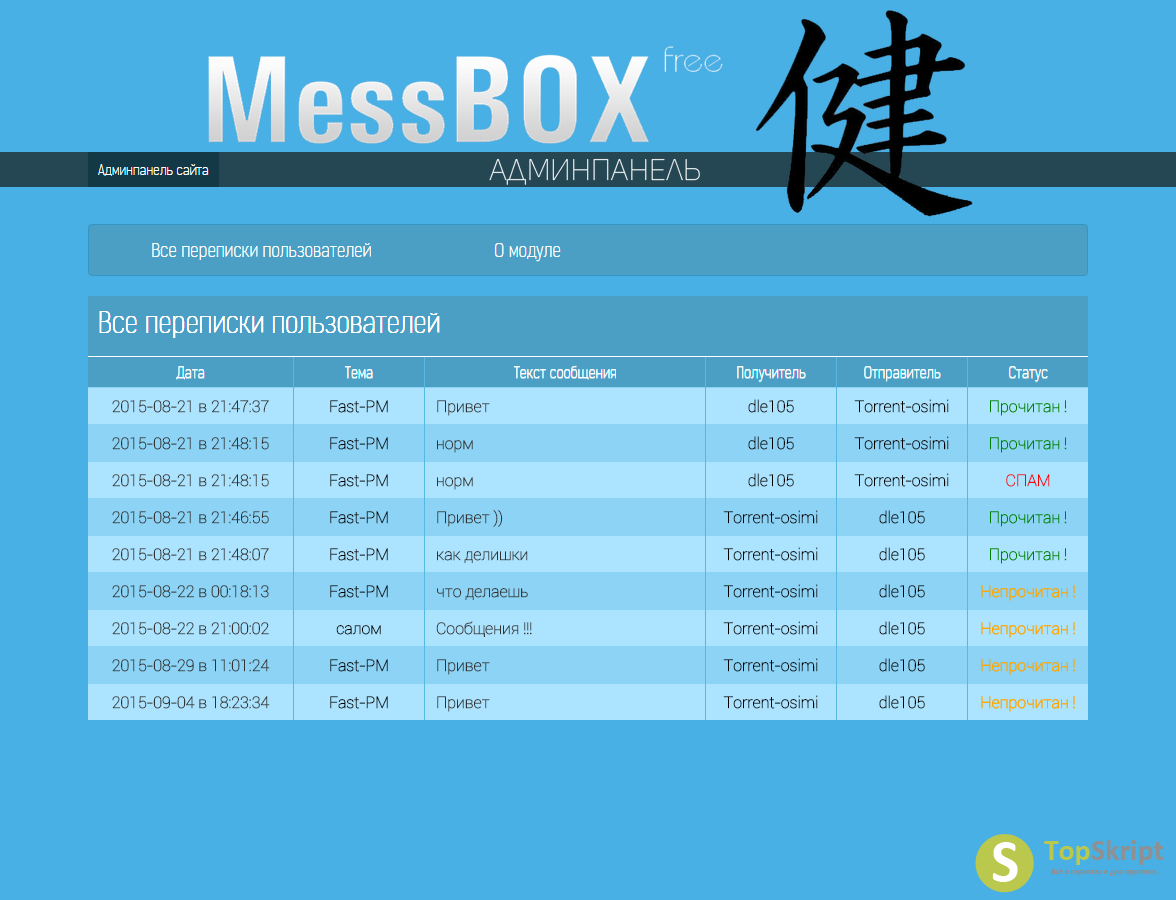The width and height of the screenshot is (1176, 900).
Task: Click the MessBOX free logo
Action: pos(464,96)
